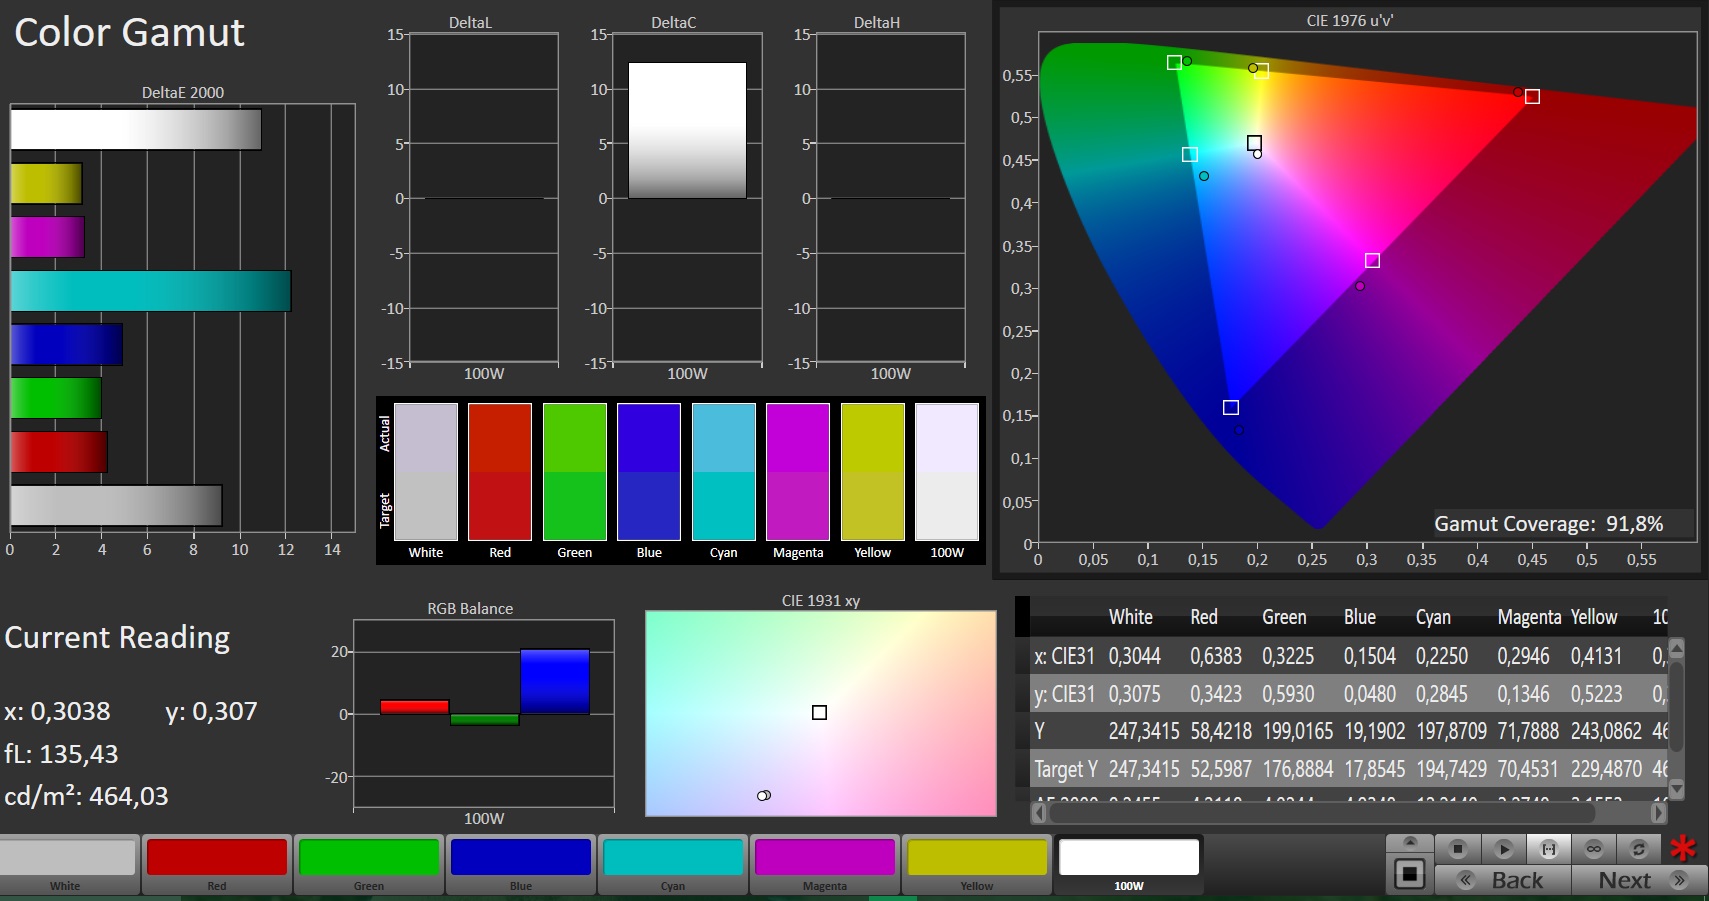Click the Red column header in the data table
This screenshot has width=1709, height=901.
coord(1204,617)
